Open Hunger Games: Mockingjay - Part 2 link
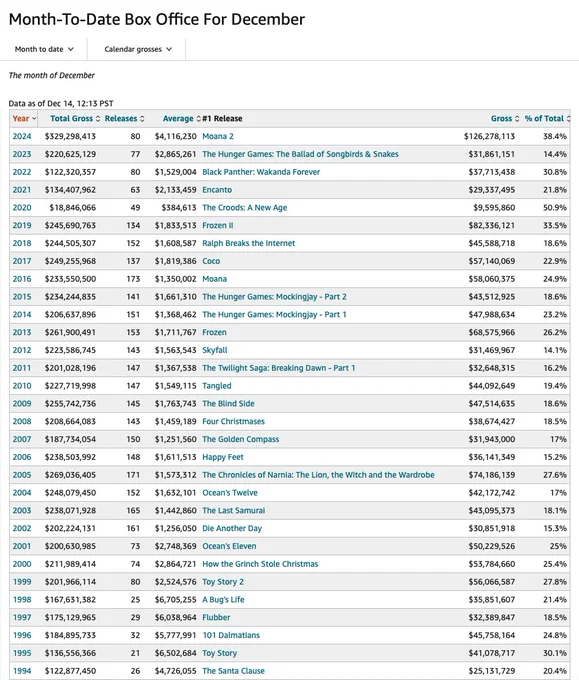The image size is (579, 680). click(x=275, y=297)
